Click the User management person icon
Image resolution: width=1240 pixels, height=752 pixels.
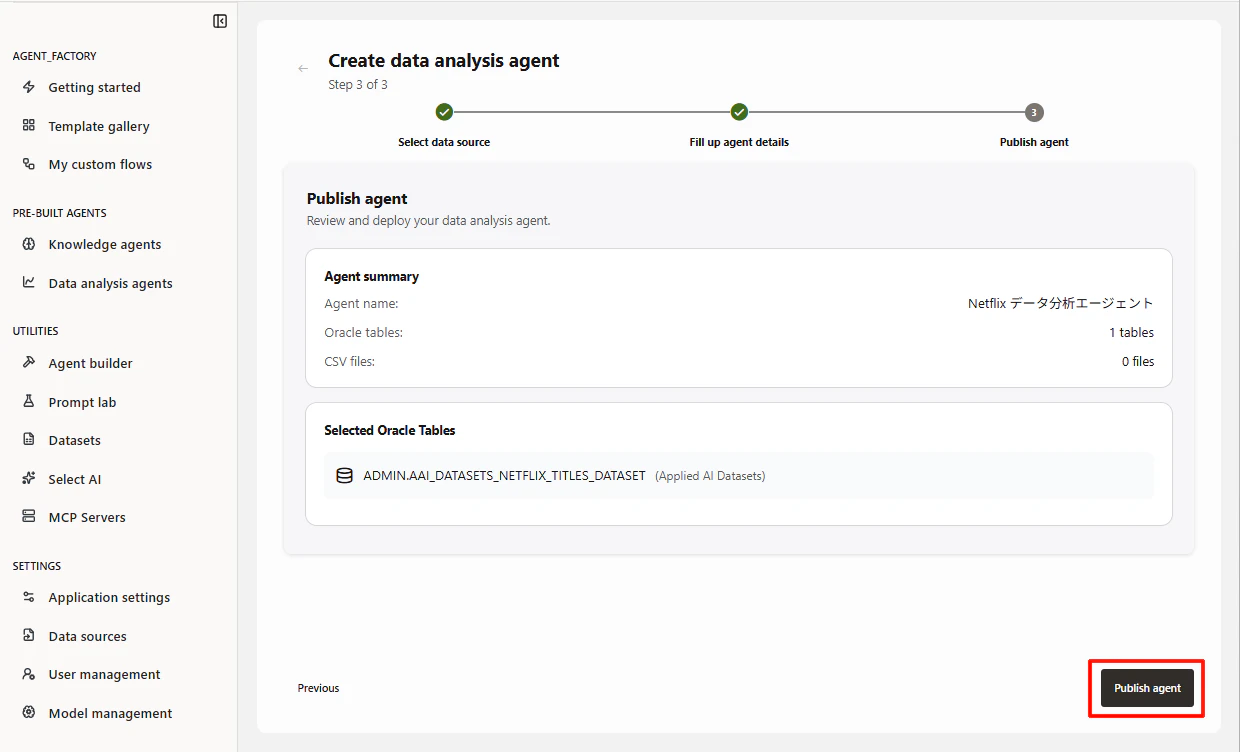click(x=29, y=674)
